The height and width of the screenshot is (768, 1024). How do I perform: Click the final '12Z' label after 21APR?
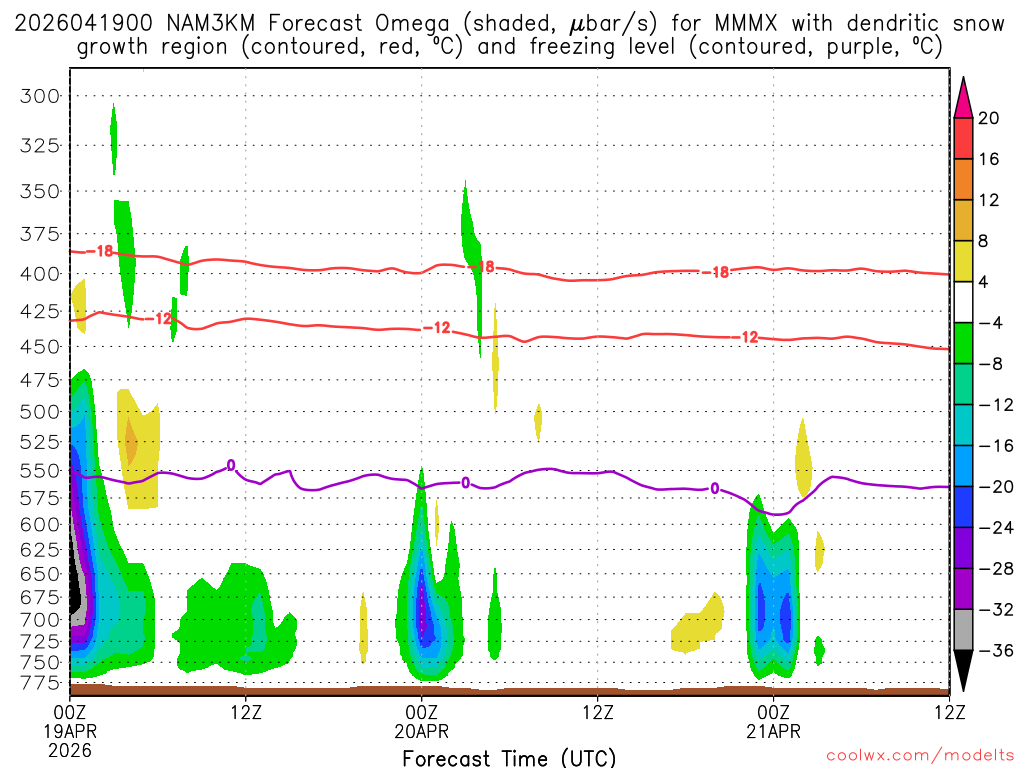(x=950, y=712)
